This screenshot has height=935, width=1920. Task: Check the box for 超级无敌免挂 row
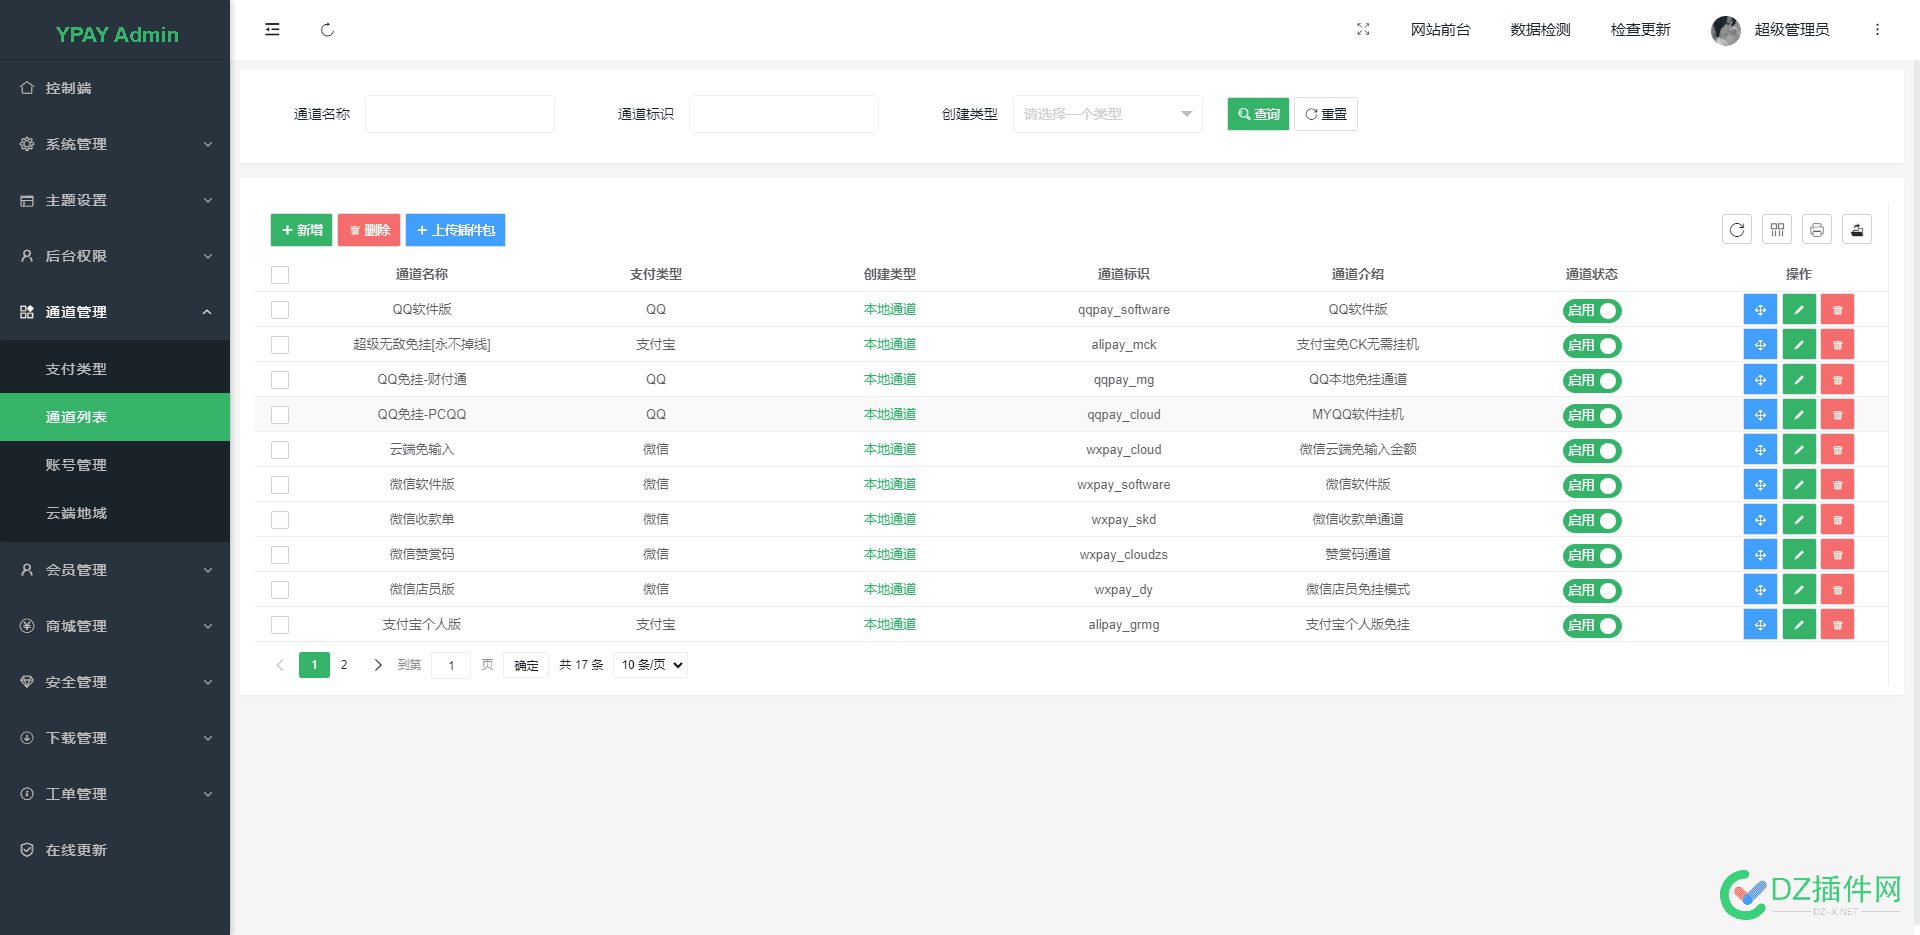tap(280, 345)
